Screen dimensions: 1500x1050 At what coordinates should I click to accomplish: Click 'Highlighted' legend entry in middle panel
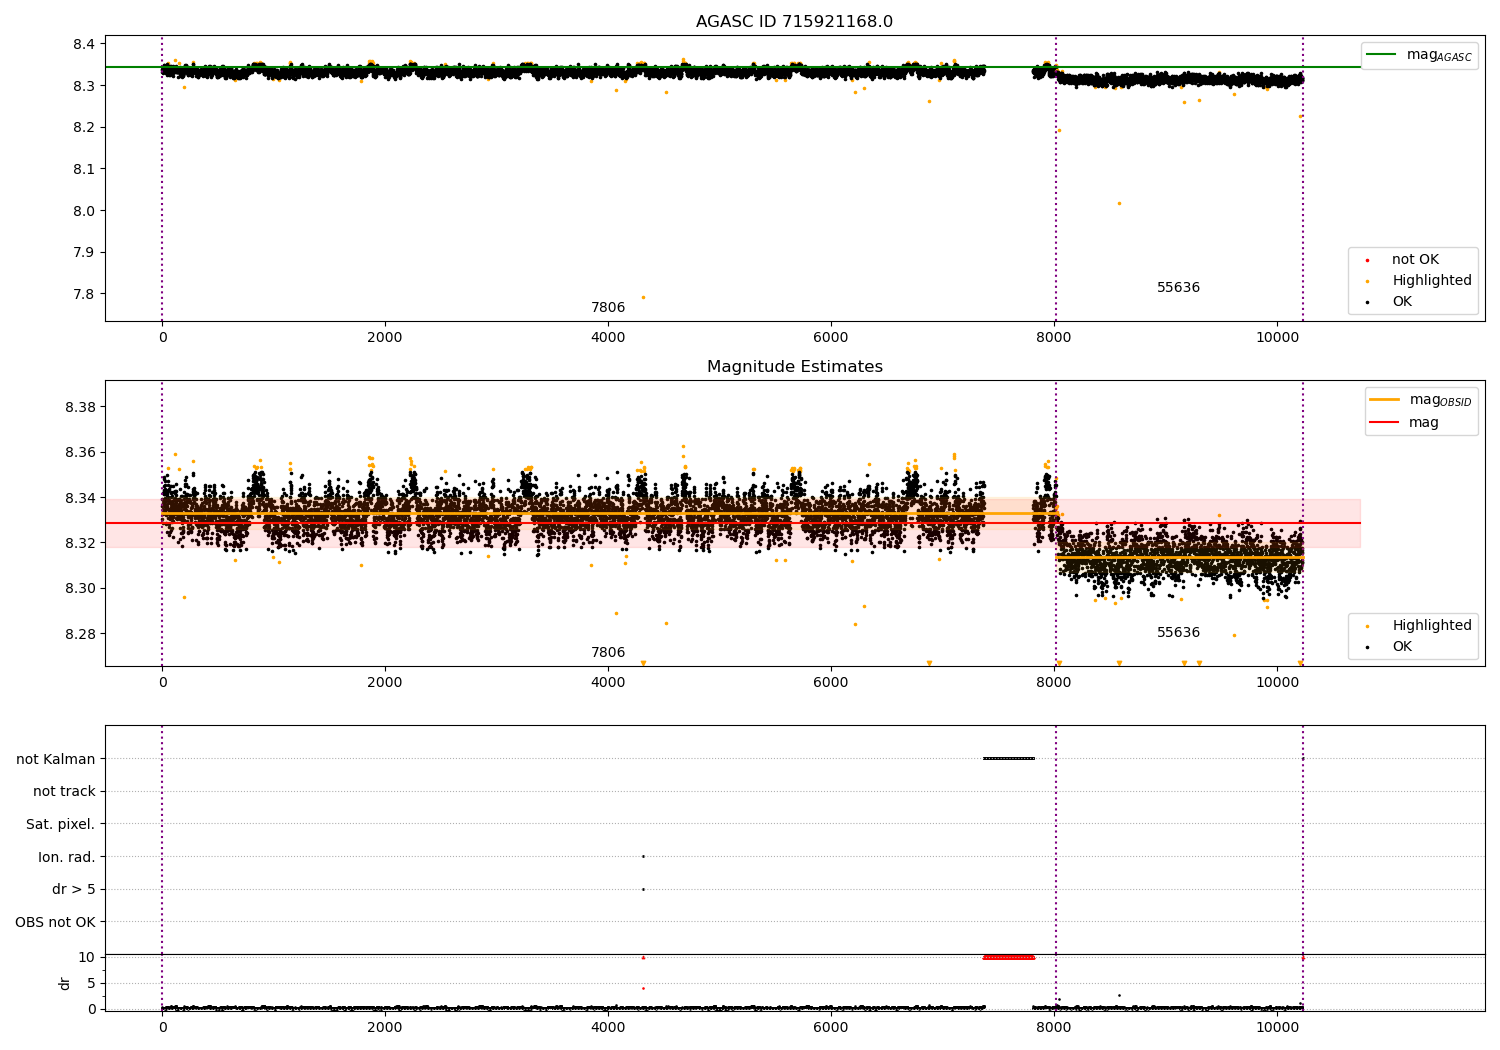click(x=1419, y=626)
